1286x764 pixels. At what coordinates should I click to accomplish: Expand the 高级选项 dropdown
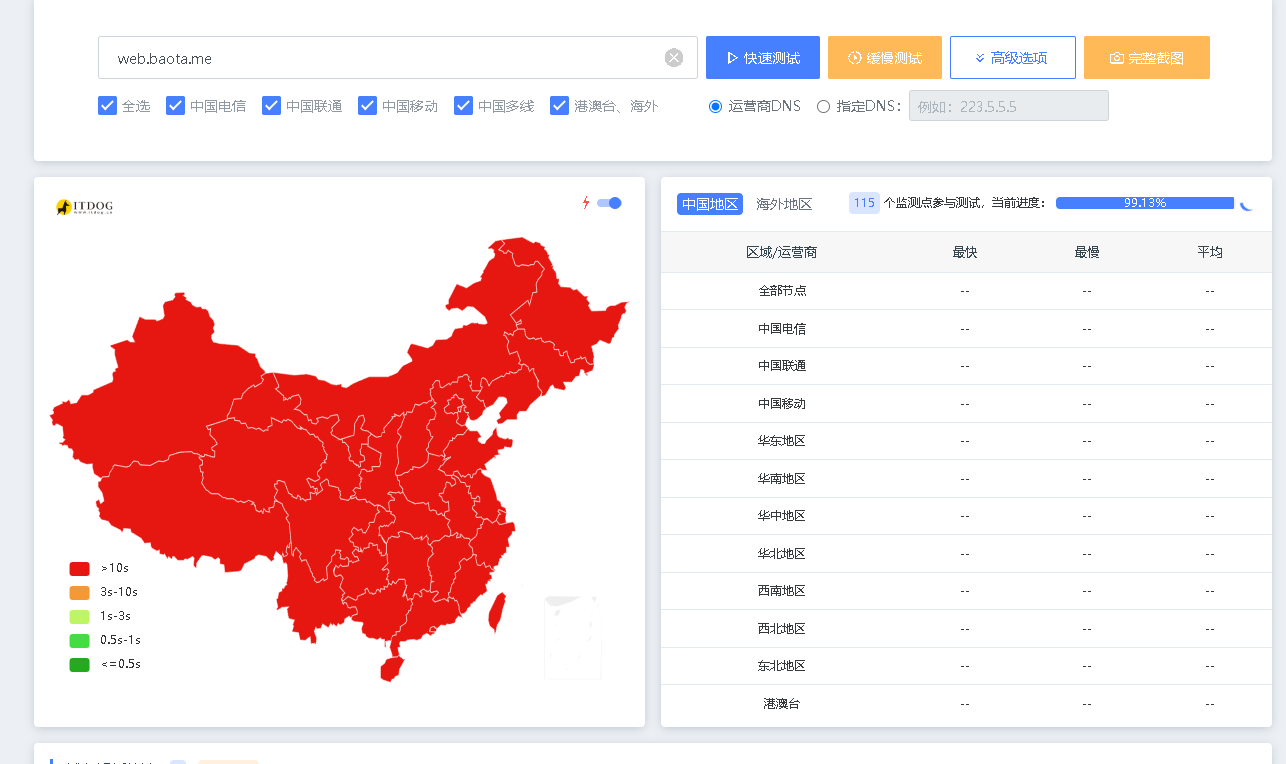click(x=1012, y=58)
